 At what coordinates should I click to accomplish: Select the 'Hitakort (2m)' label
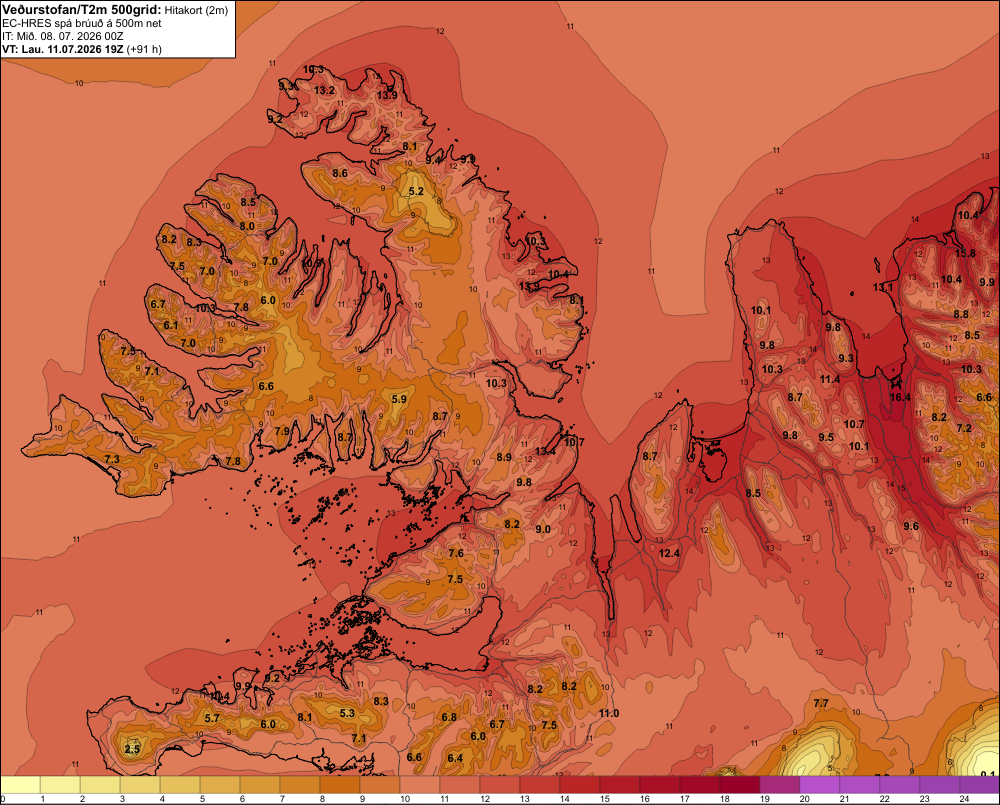tap(196, 10)
